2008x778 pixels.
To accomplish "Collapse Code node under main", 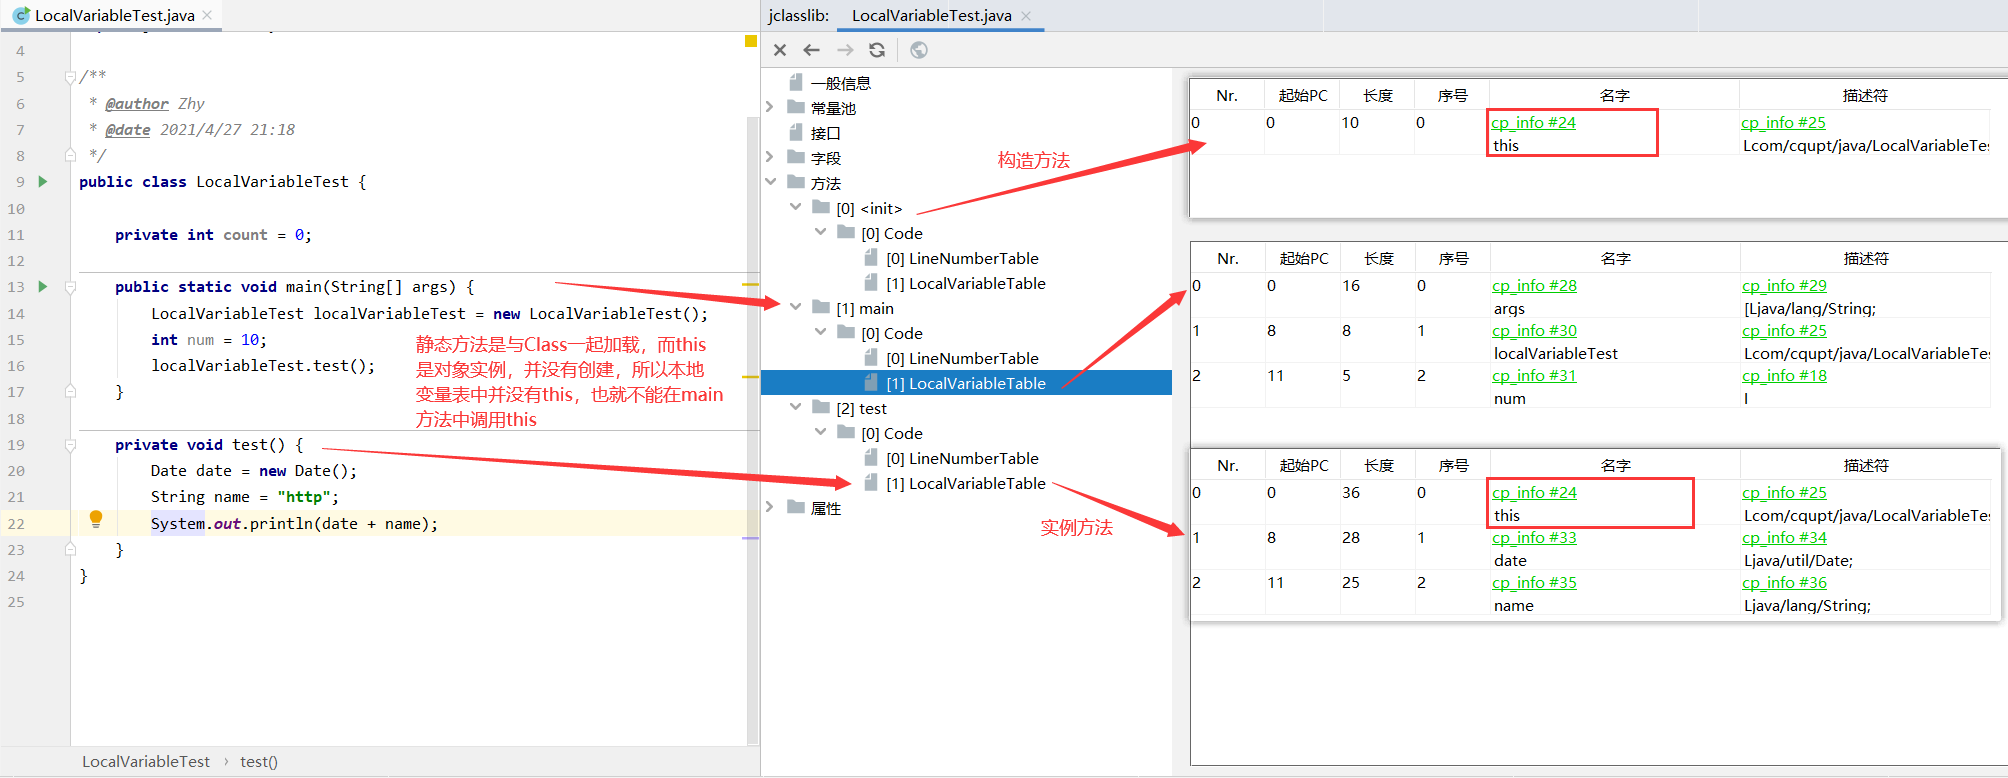I will point(820,332).
